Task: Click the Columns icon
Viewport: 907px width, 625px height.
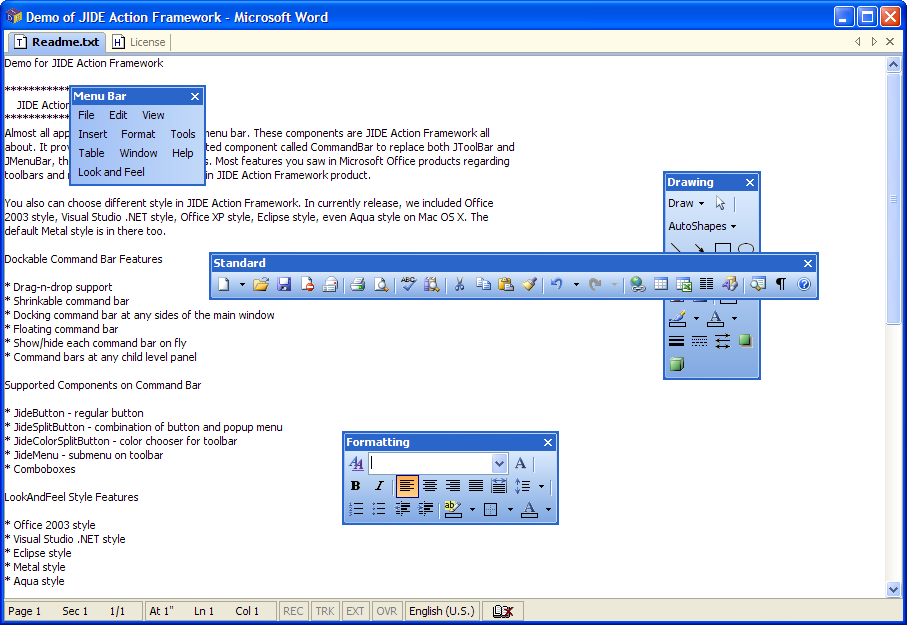Action: (x=706, y=284)
